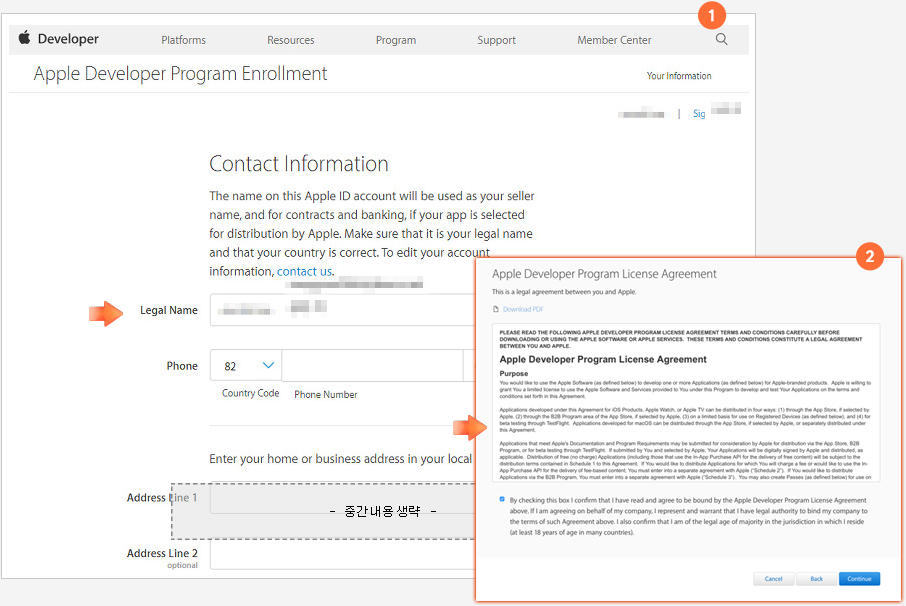The image size is (906, 606).
Task: Click the Developer home text
Action: point(68,39)
